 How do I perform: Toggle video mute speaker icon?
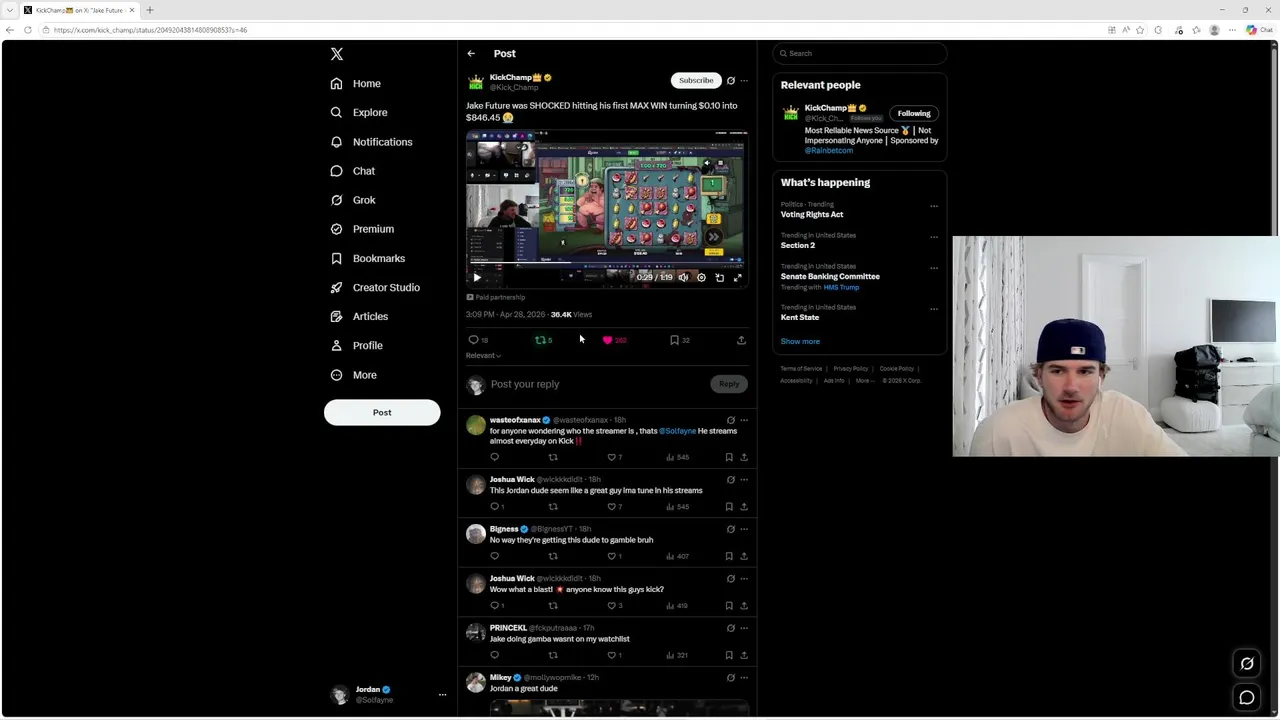click(683, 277)
